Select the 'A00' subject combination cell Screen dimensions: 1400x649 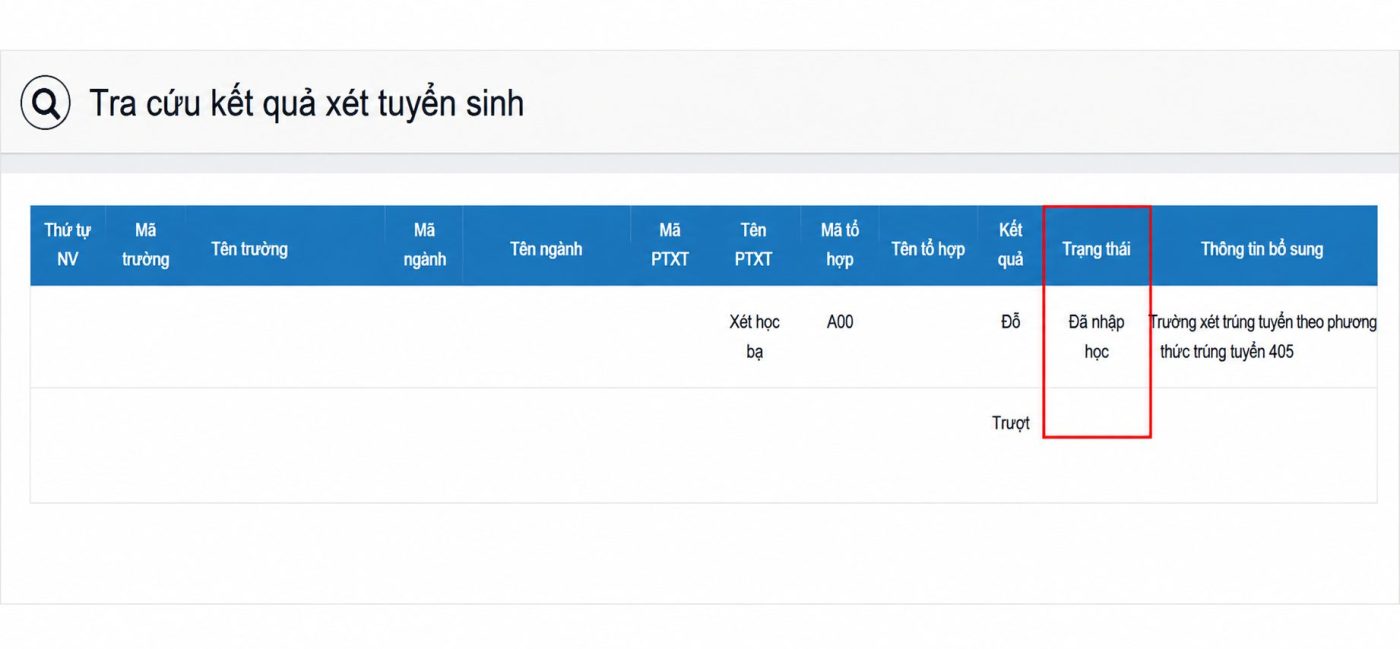pos(840,322)
